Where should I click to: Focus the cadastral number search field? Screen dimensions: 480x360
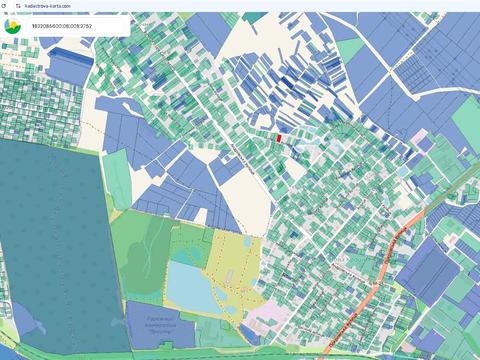77,26
